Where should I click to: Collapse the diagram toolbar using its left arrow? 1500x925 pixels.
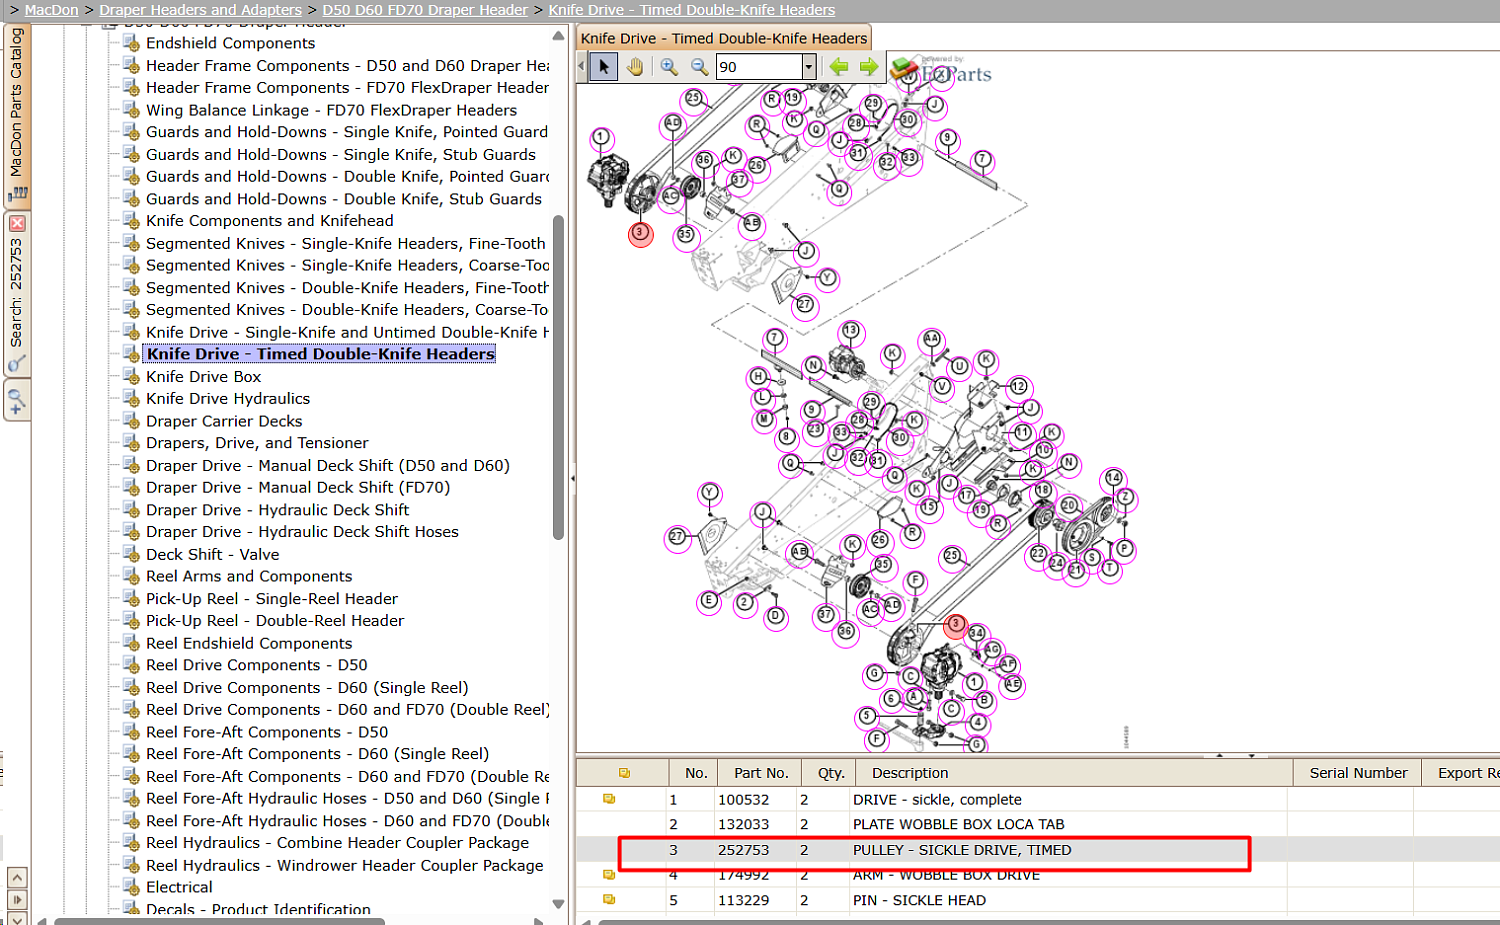tap(581, 67)
